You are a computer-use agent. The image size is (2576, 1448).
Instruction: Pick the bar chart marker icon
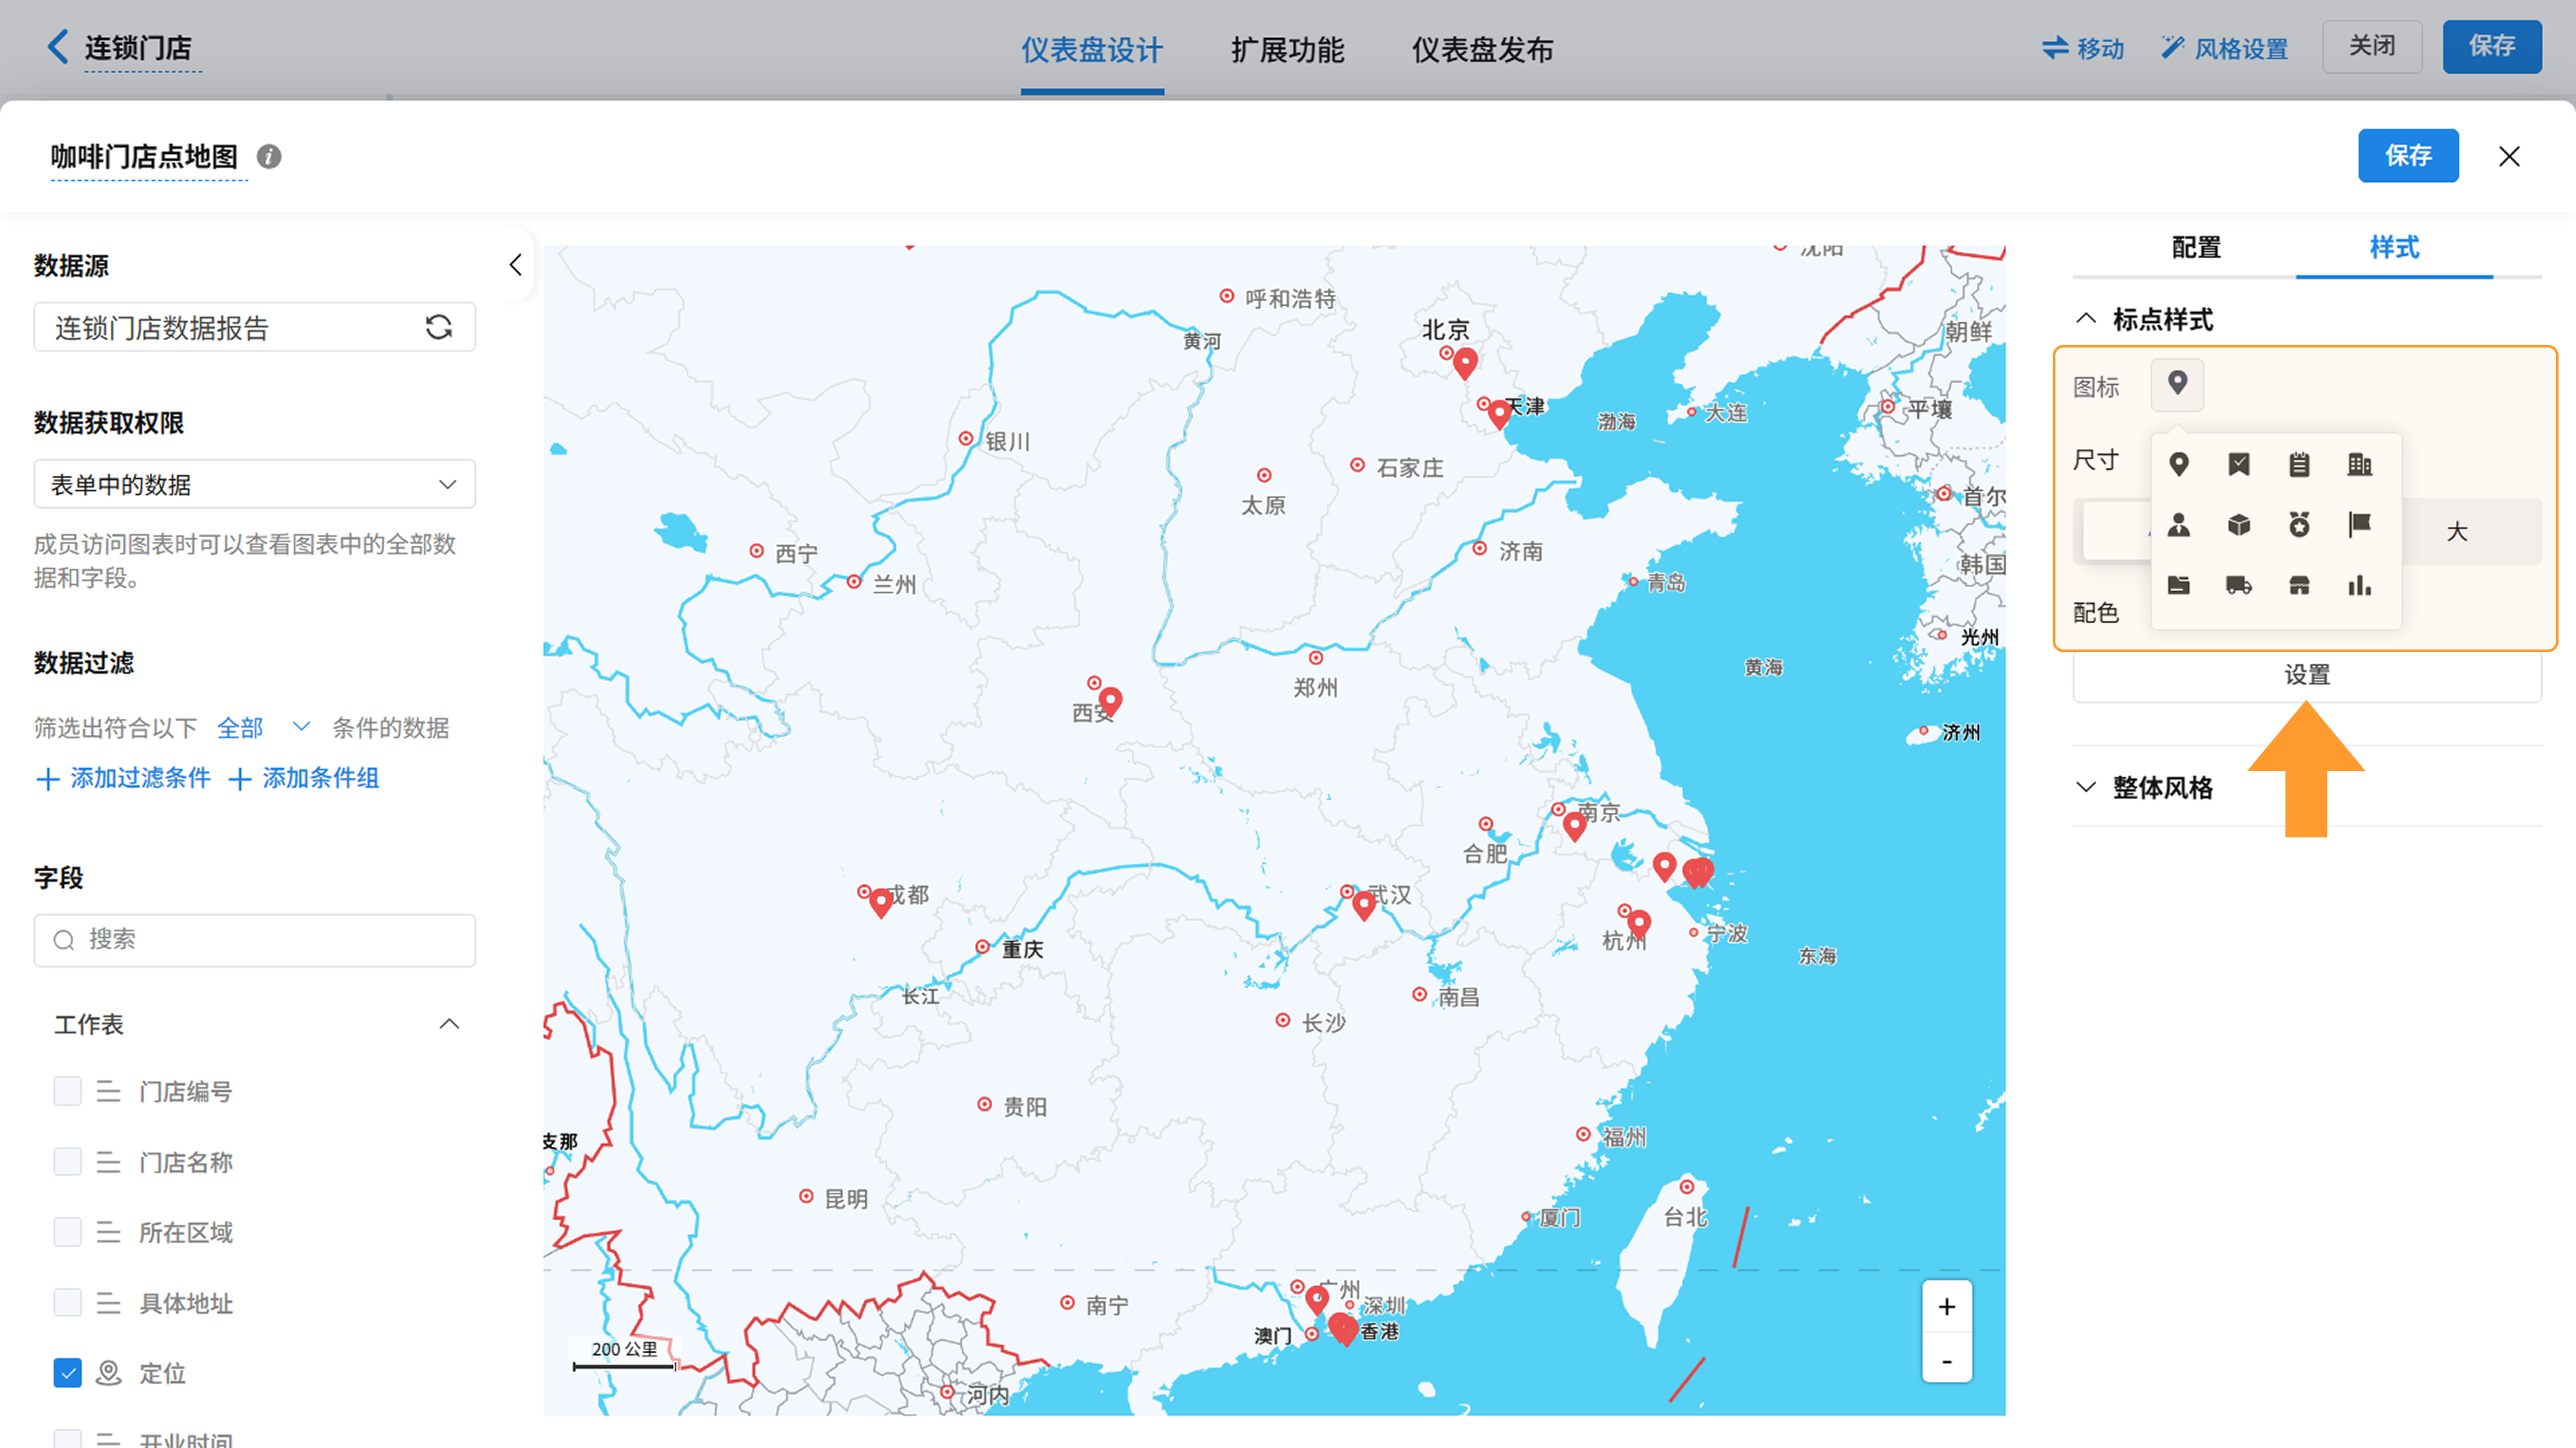[2359, 586]
